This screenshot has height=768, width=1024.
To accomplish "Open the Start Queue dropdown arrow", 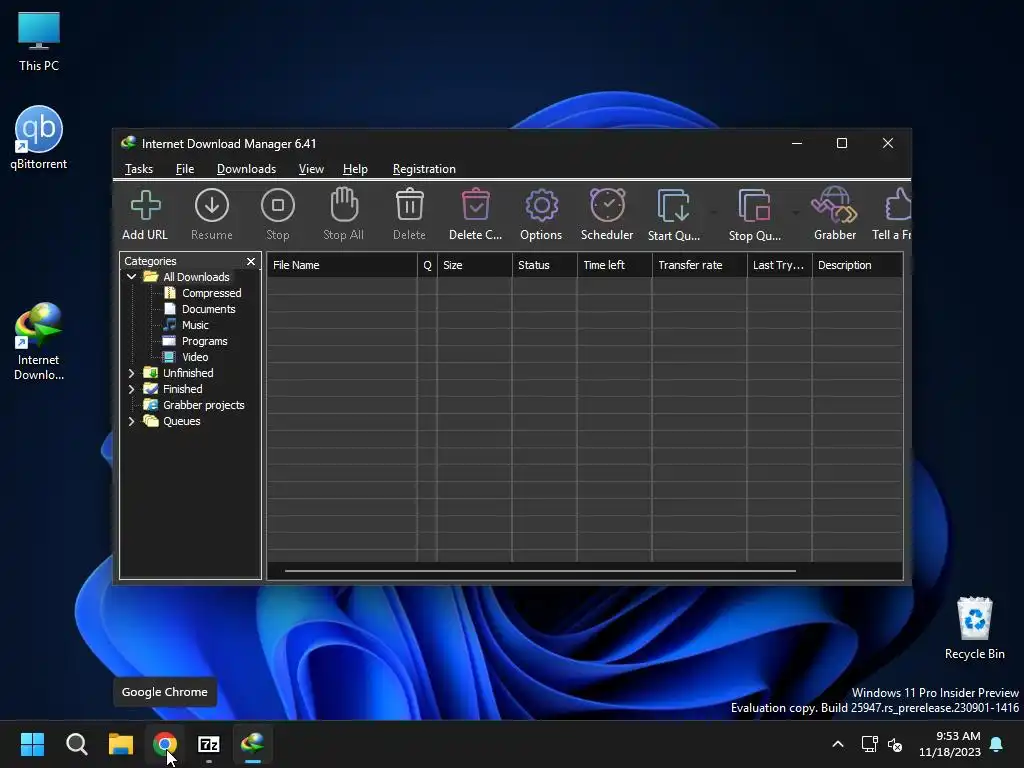I will 713,212.
